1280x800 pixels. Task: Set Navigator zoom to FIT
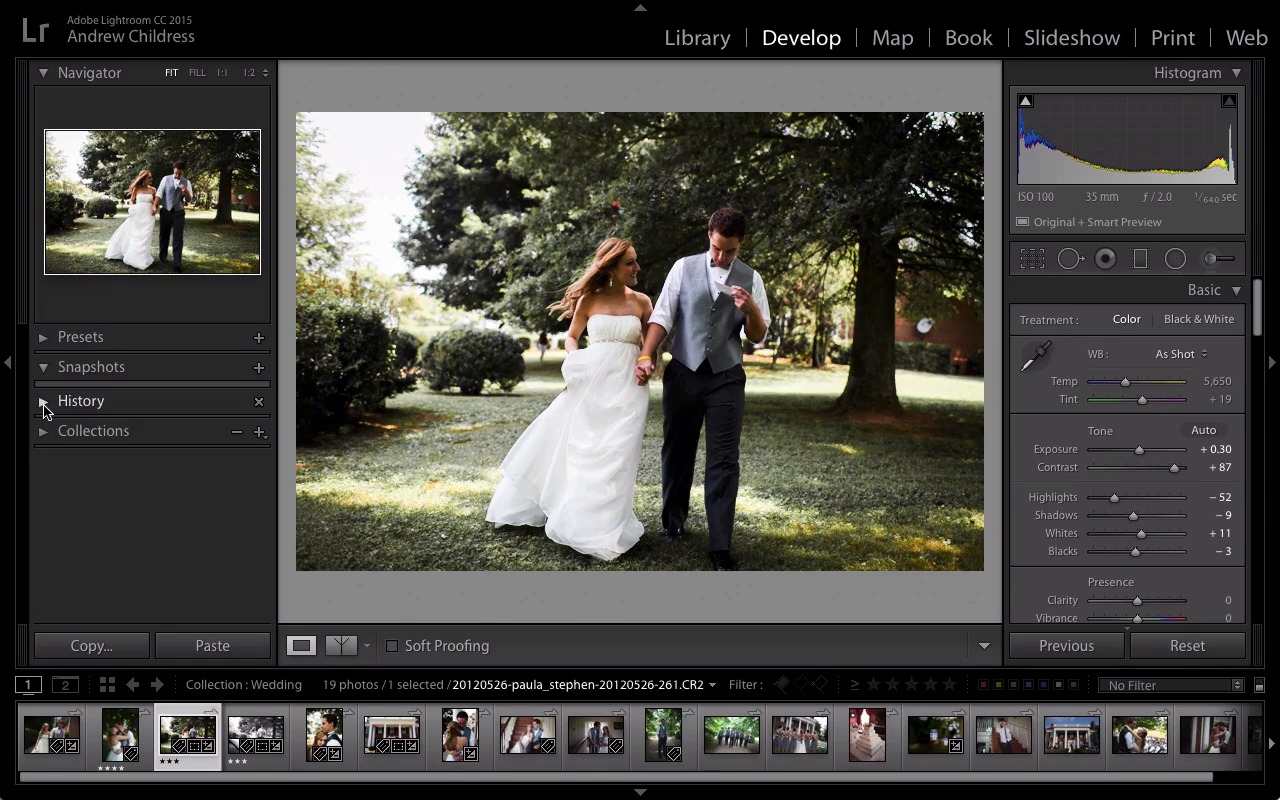click(x=171, y=73)
